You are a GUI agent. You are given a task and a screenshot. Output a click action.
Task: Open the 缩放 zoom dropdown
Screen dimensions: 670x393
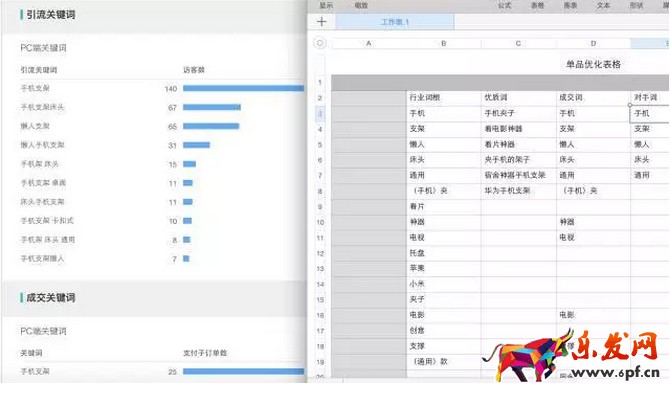point(361,5)
